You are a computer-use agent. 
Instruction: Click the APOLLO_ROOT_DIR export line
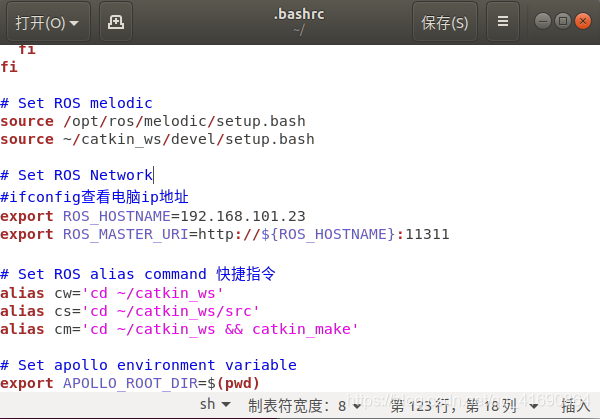pos(130,383)
